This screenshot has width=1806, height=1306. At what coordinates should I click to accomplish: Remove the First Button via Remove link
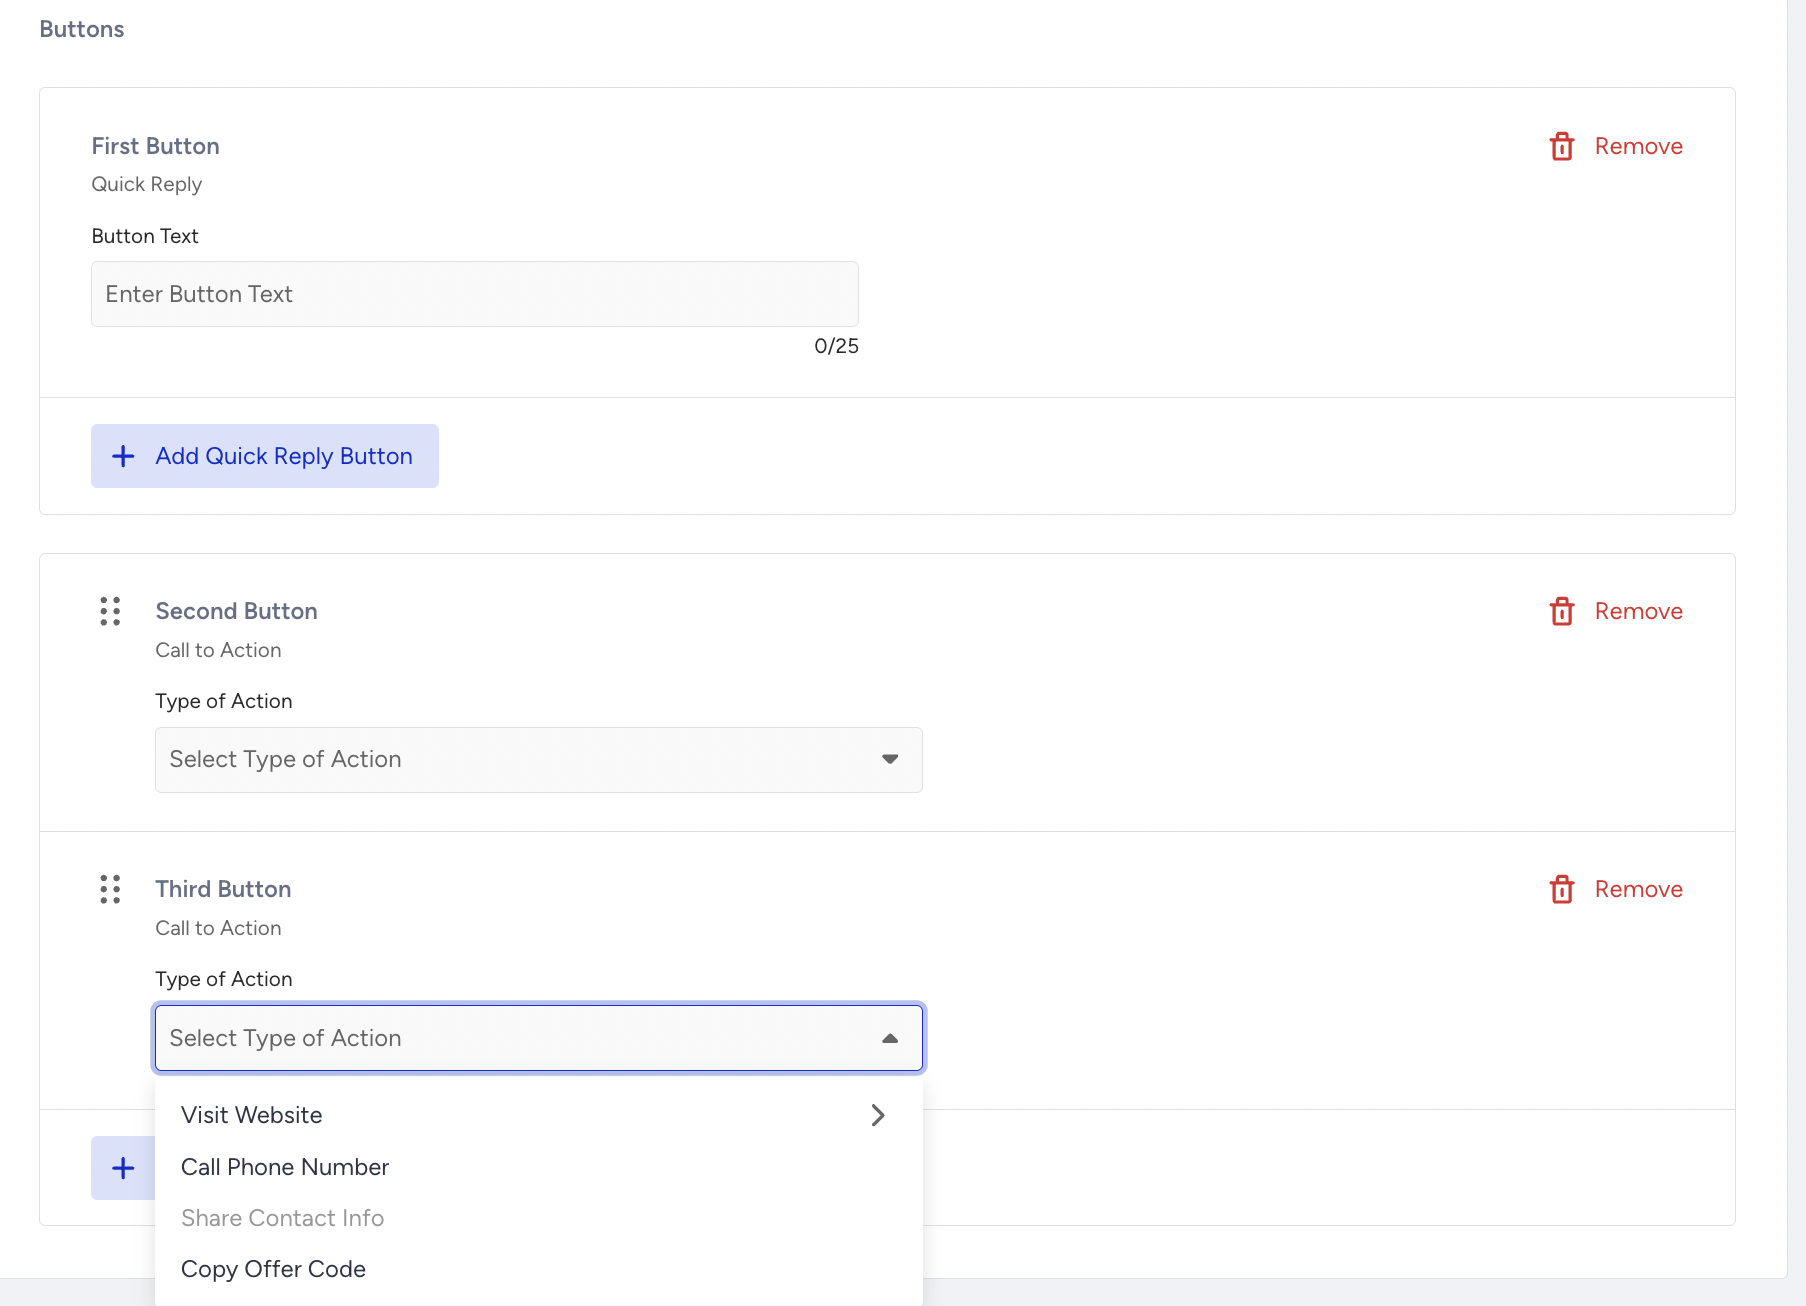[x=1638, y=146]
